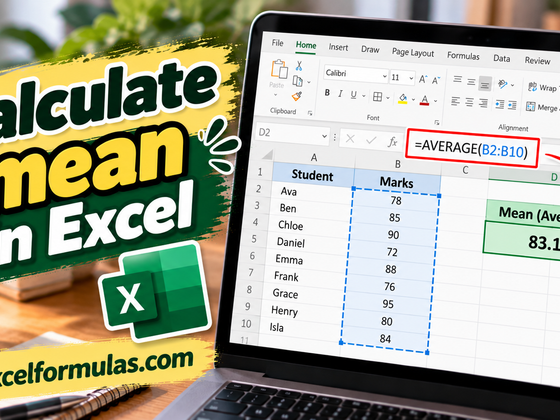This screenshot has height=420, width=560.
Task: Select the cell with value 72
Action: 392,252
